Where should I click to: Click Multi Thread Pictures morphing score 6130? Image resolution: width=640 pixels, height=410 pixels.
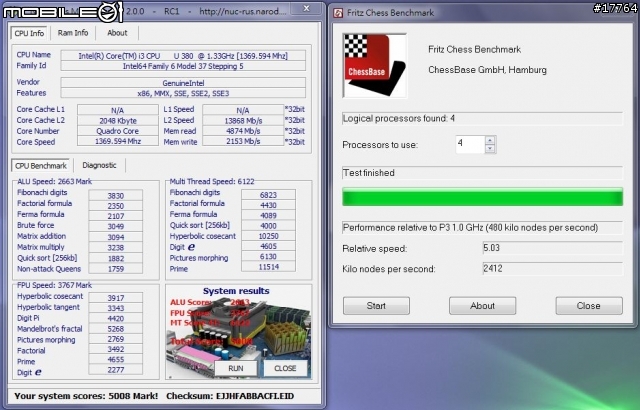coord(268,257)
